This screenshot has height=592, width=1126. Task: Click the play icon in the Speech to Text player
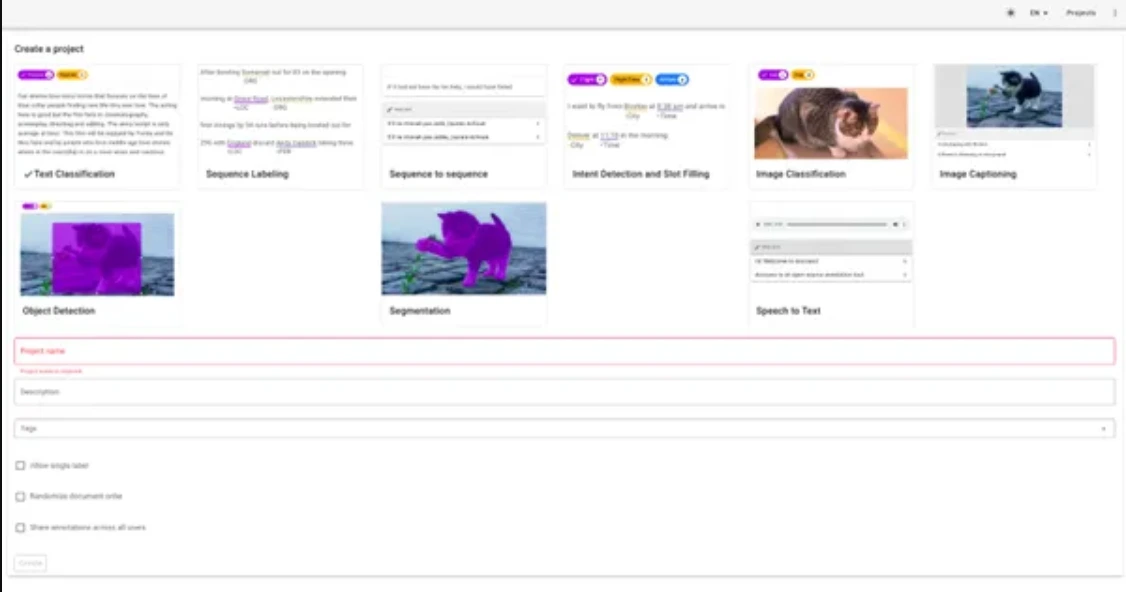tap(758, 224)
